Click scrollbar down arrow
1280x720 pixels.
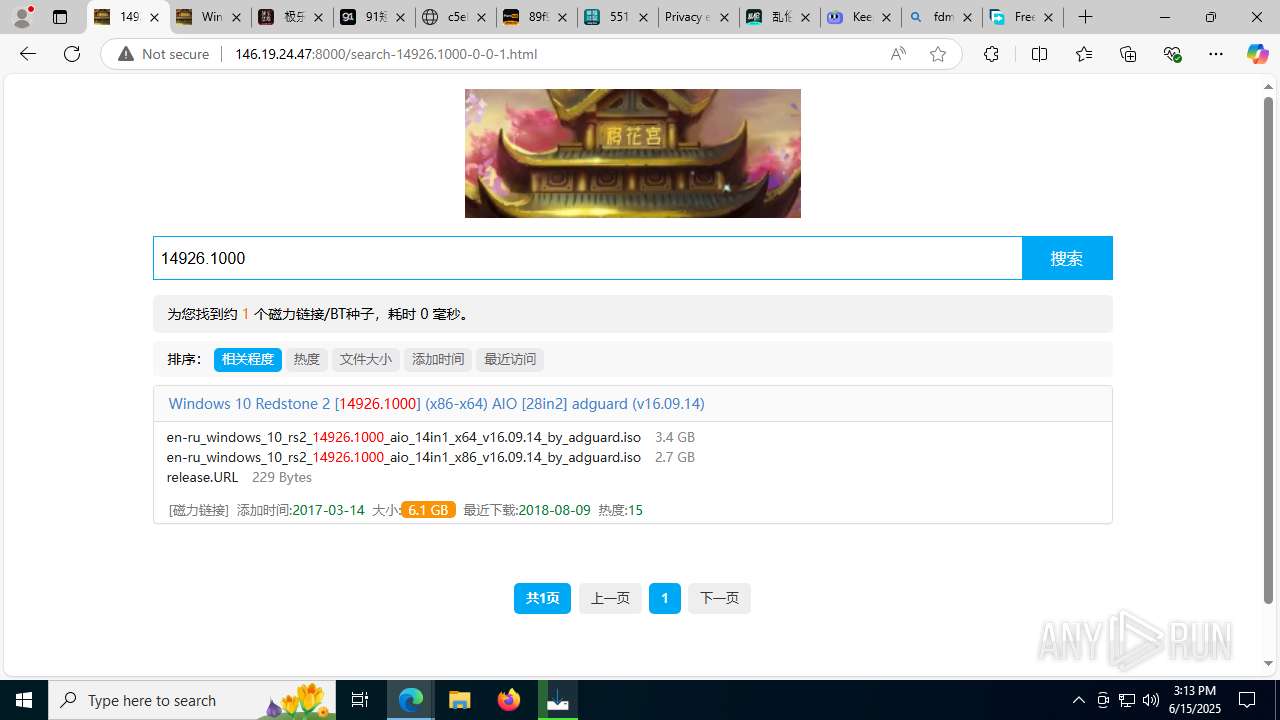[x=1268, y=664]
